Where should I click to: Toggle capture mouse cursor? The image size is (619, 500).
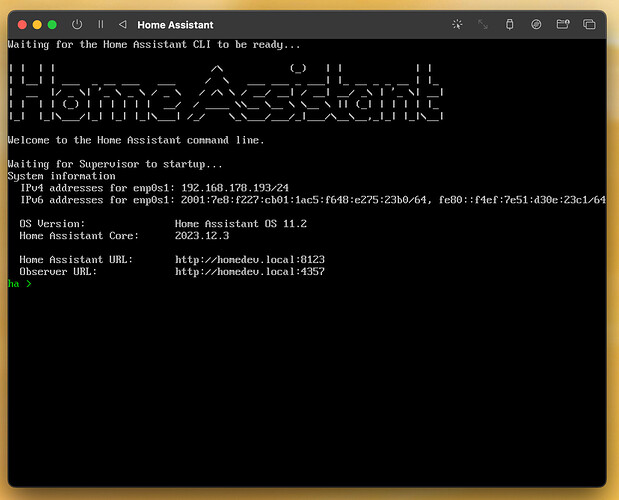[457, 24]
